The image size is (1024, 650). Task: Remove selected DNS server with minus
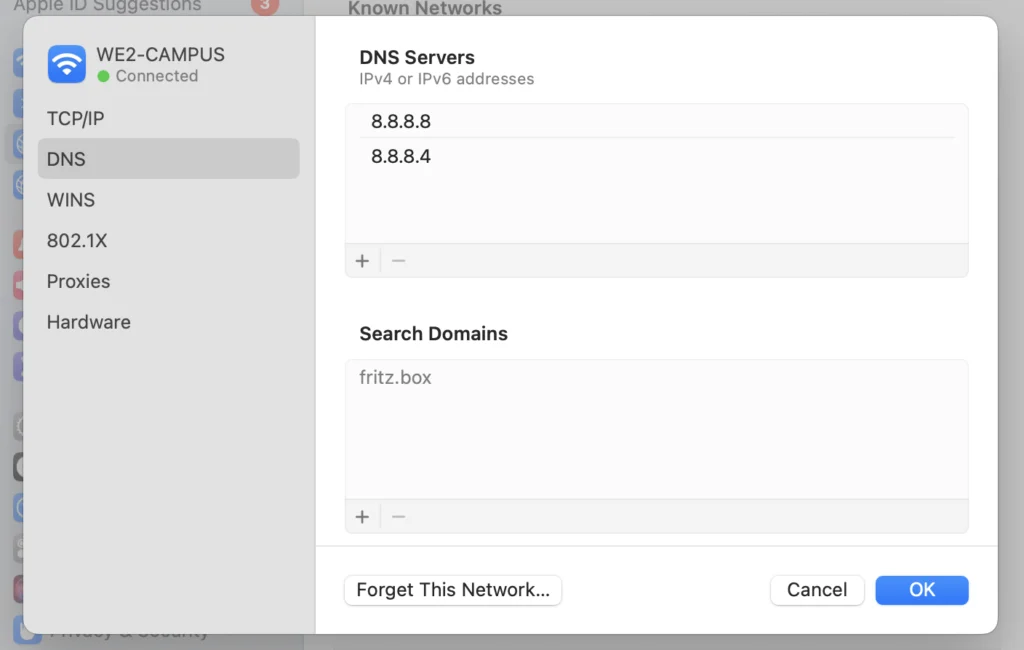click(398, 261)
